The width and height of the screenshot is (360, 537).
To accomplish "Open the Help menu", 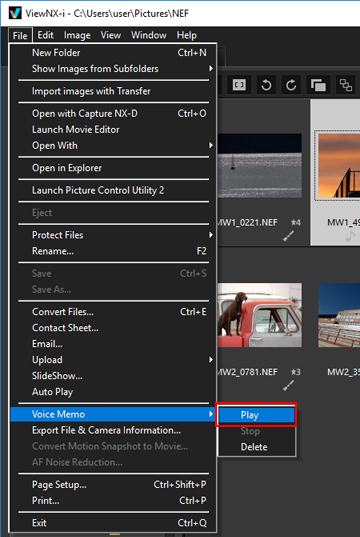I will (x=187, y=35).
